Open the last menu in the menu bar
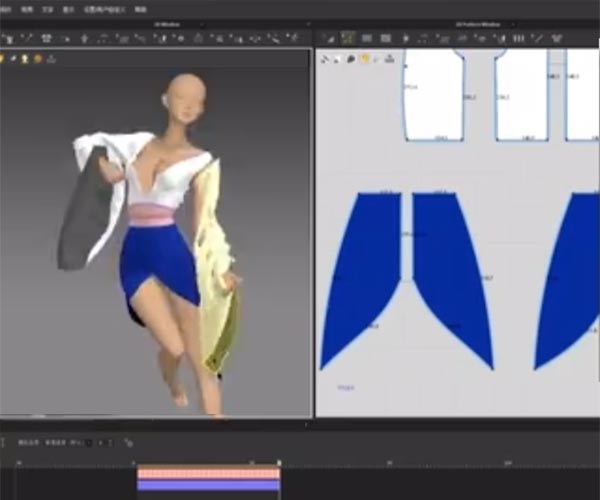 coord(140,8)
